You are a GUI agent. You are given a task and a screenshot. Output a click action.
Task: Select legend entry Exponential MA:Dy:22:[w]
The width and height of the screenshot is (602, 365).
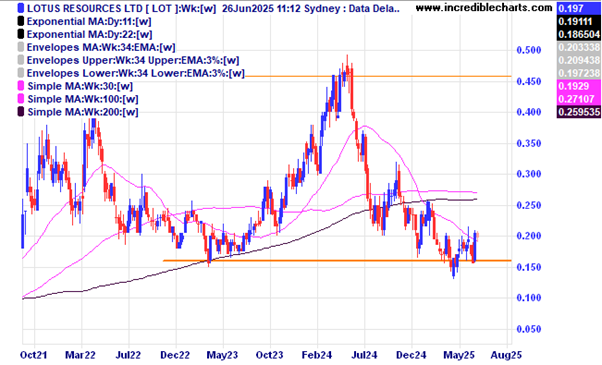tap(89, 35)
